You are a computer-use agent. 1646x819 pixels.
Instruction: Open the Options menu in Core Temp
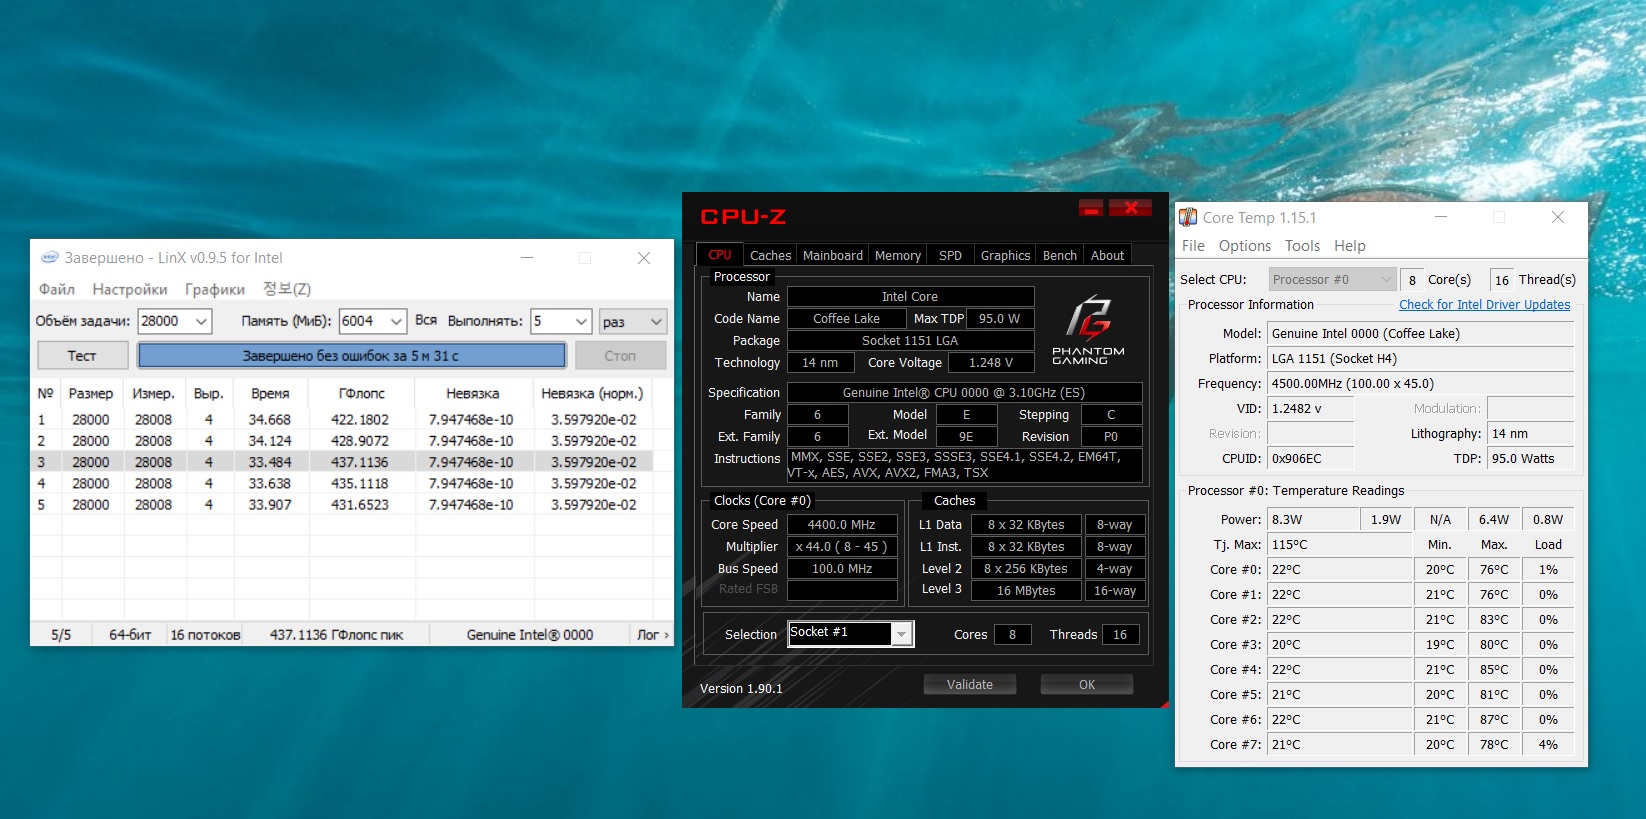pyautogui.click(x=1245, y=246)
